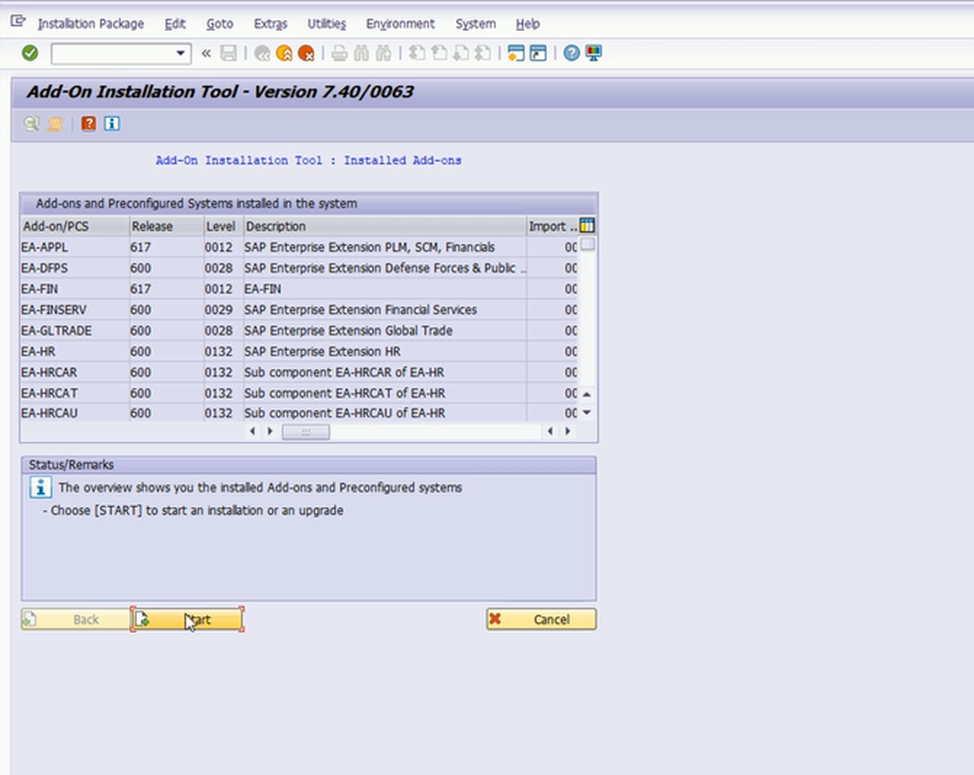Open the Environment menu
Viewport: 974px width, 775px height.
[x=400, y=23]
